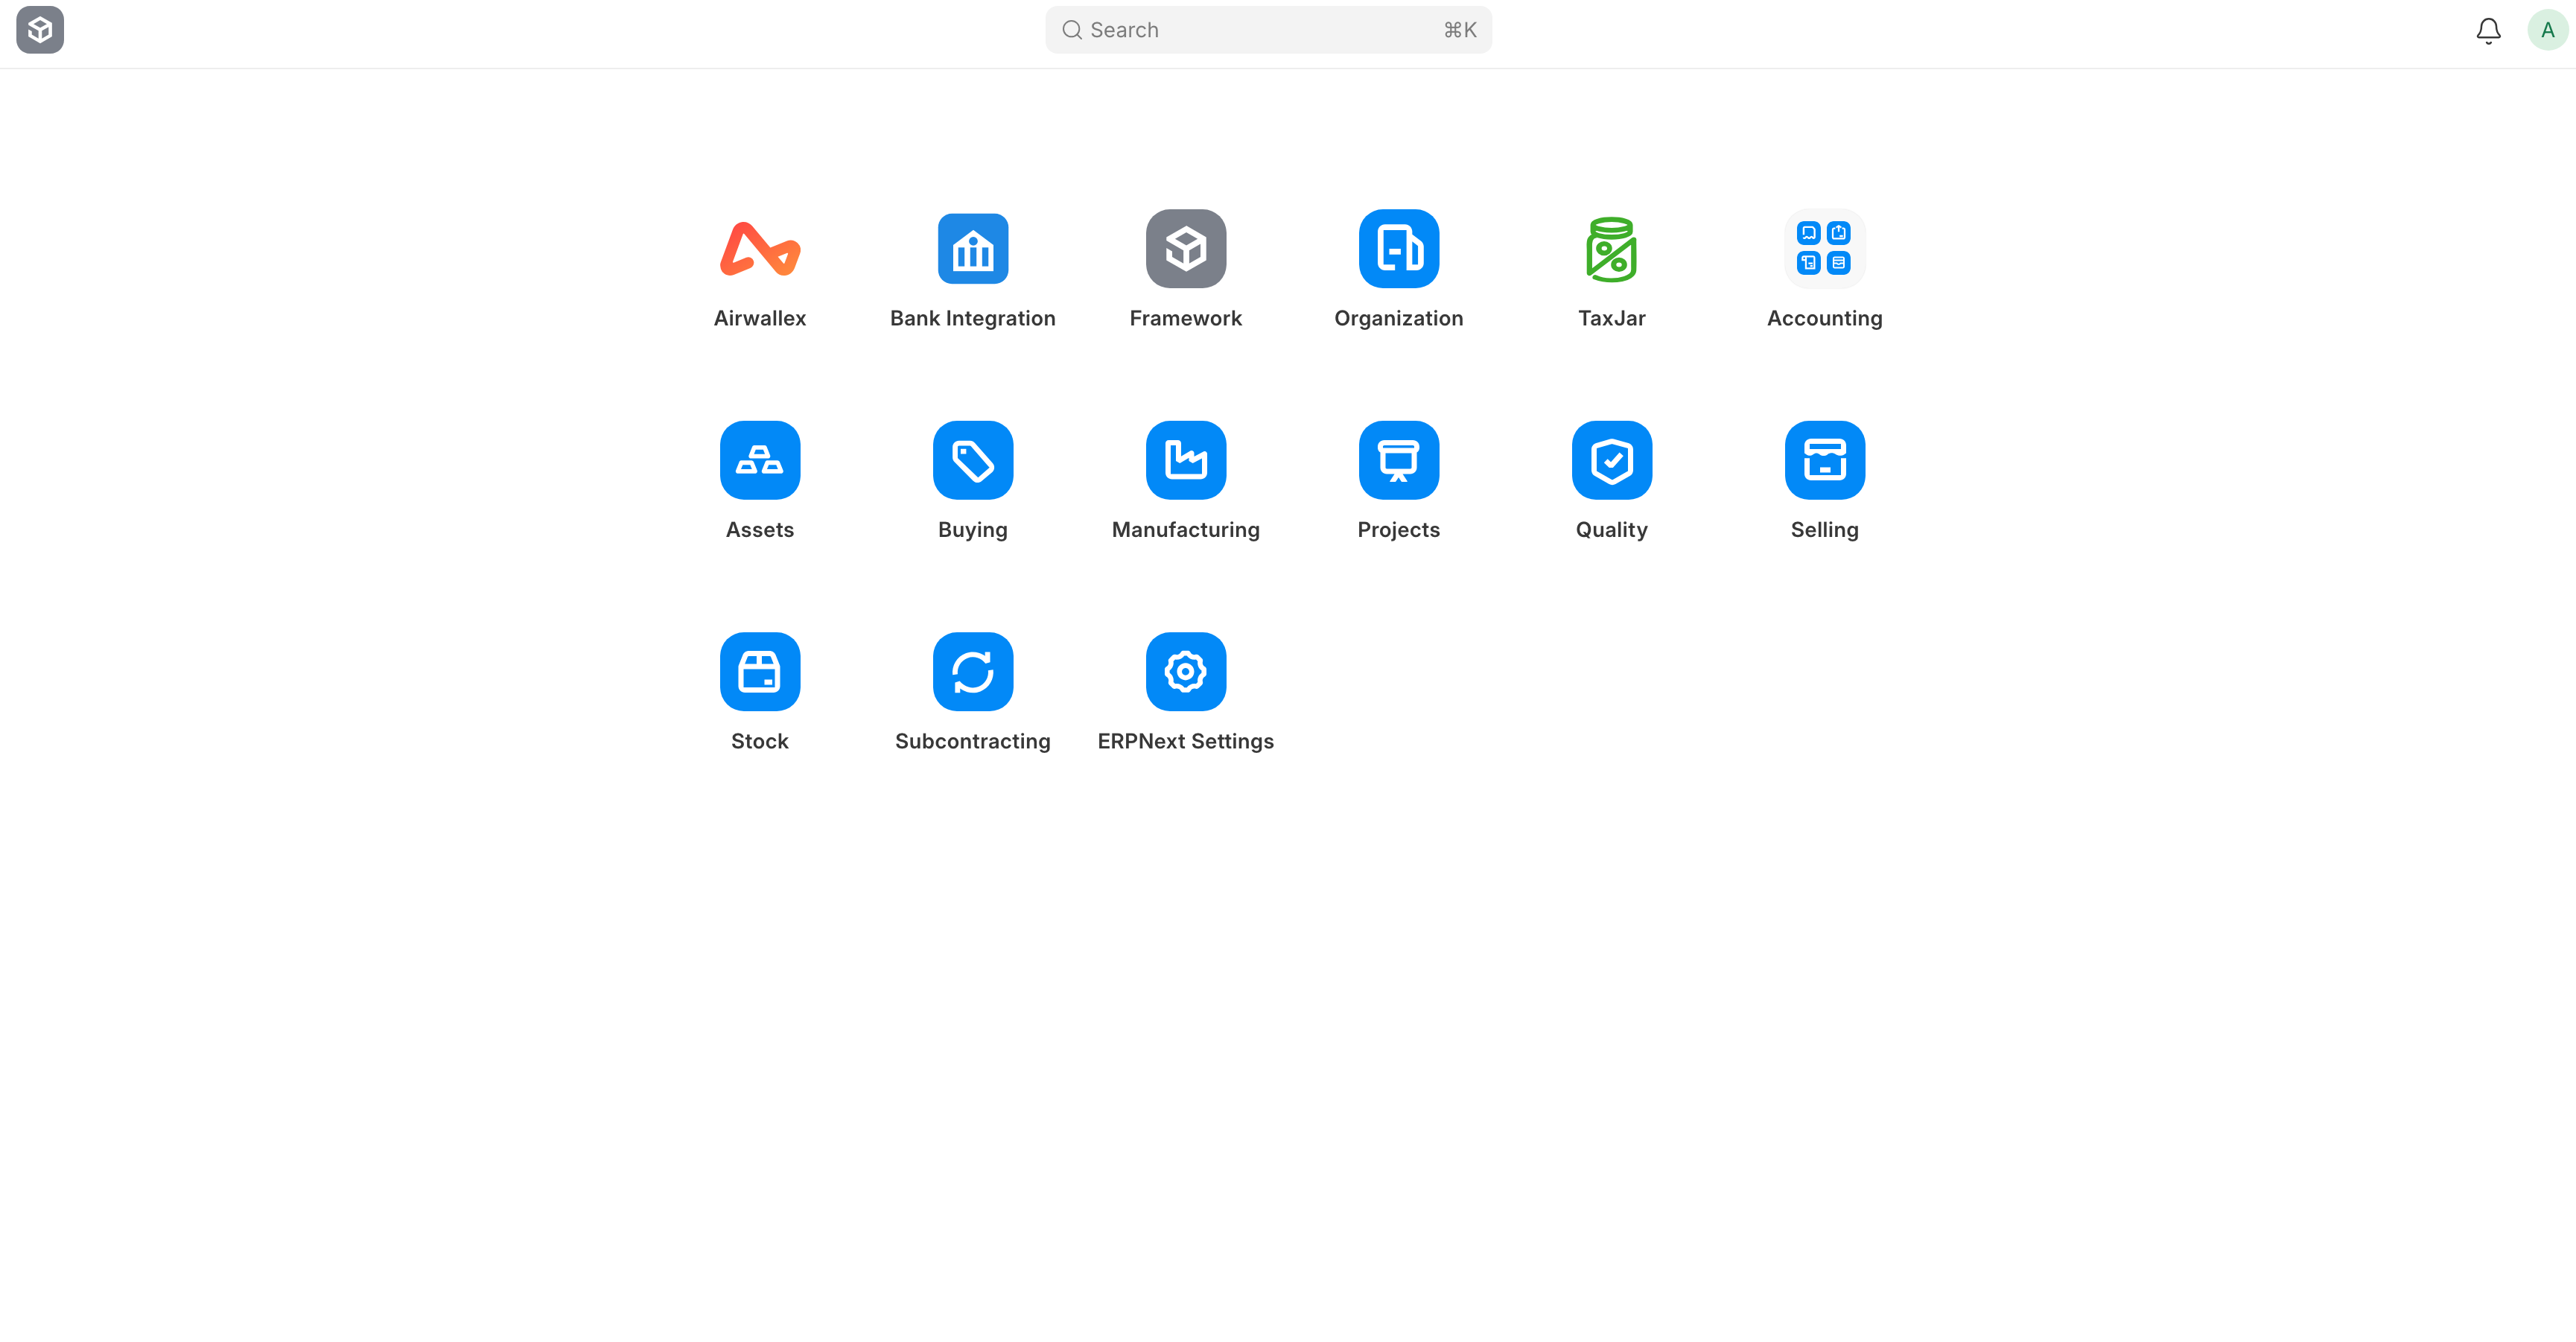The image size is (2576, 1342).
Task: Click the 'Framework' label
Action: tap(1186, 318)
